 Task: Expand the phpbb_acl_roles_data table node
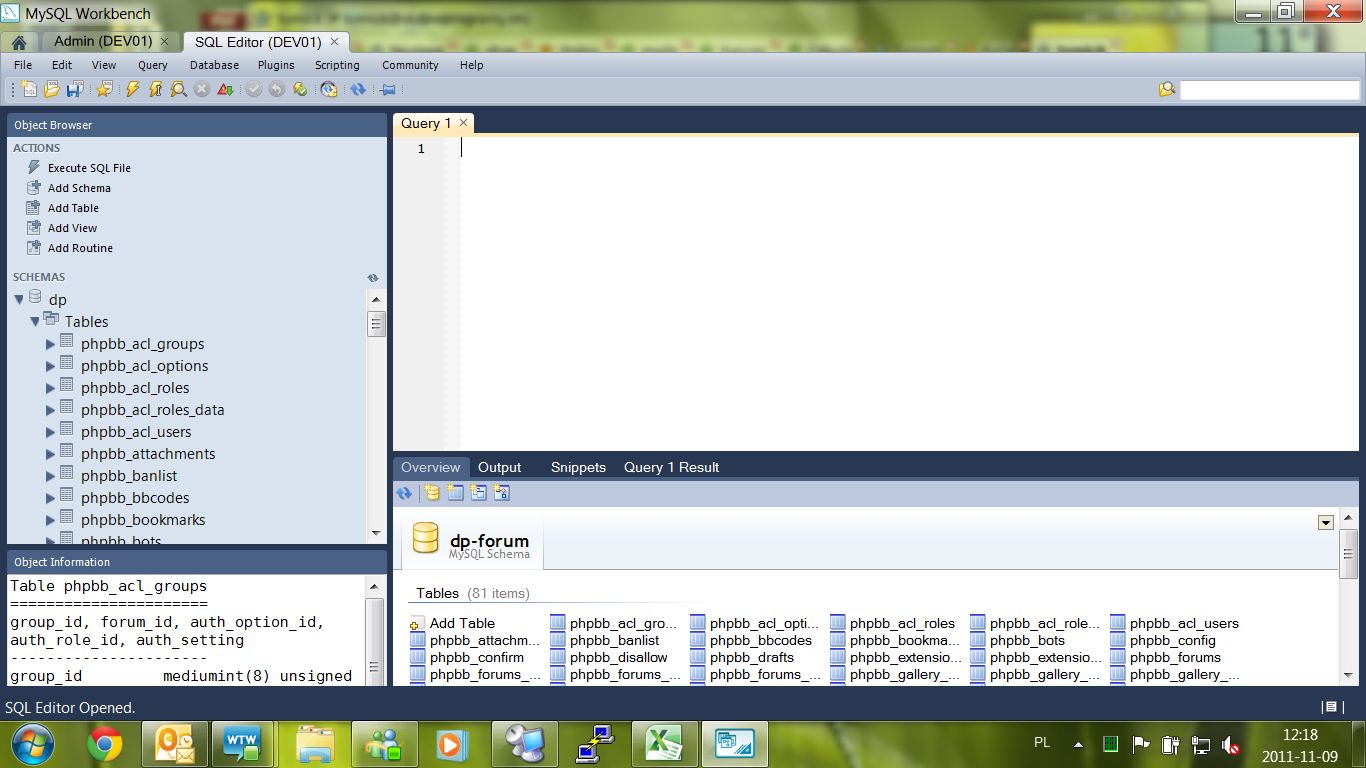coord(50,410)
